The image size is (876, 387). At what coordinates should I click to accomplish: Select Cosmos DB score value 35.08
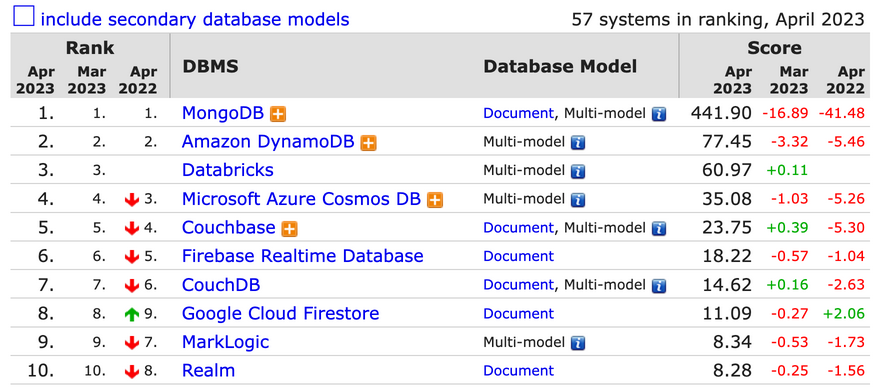click(x=727, y=198)
